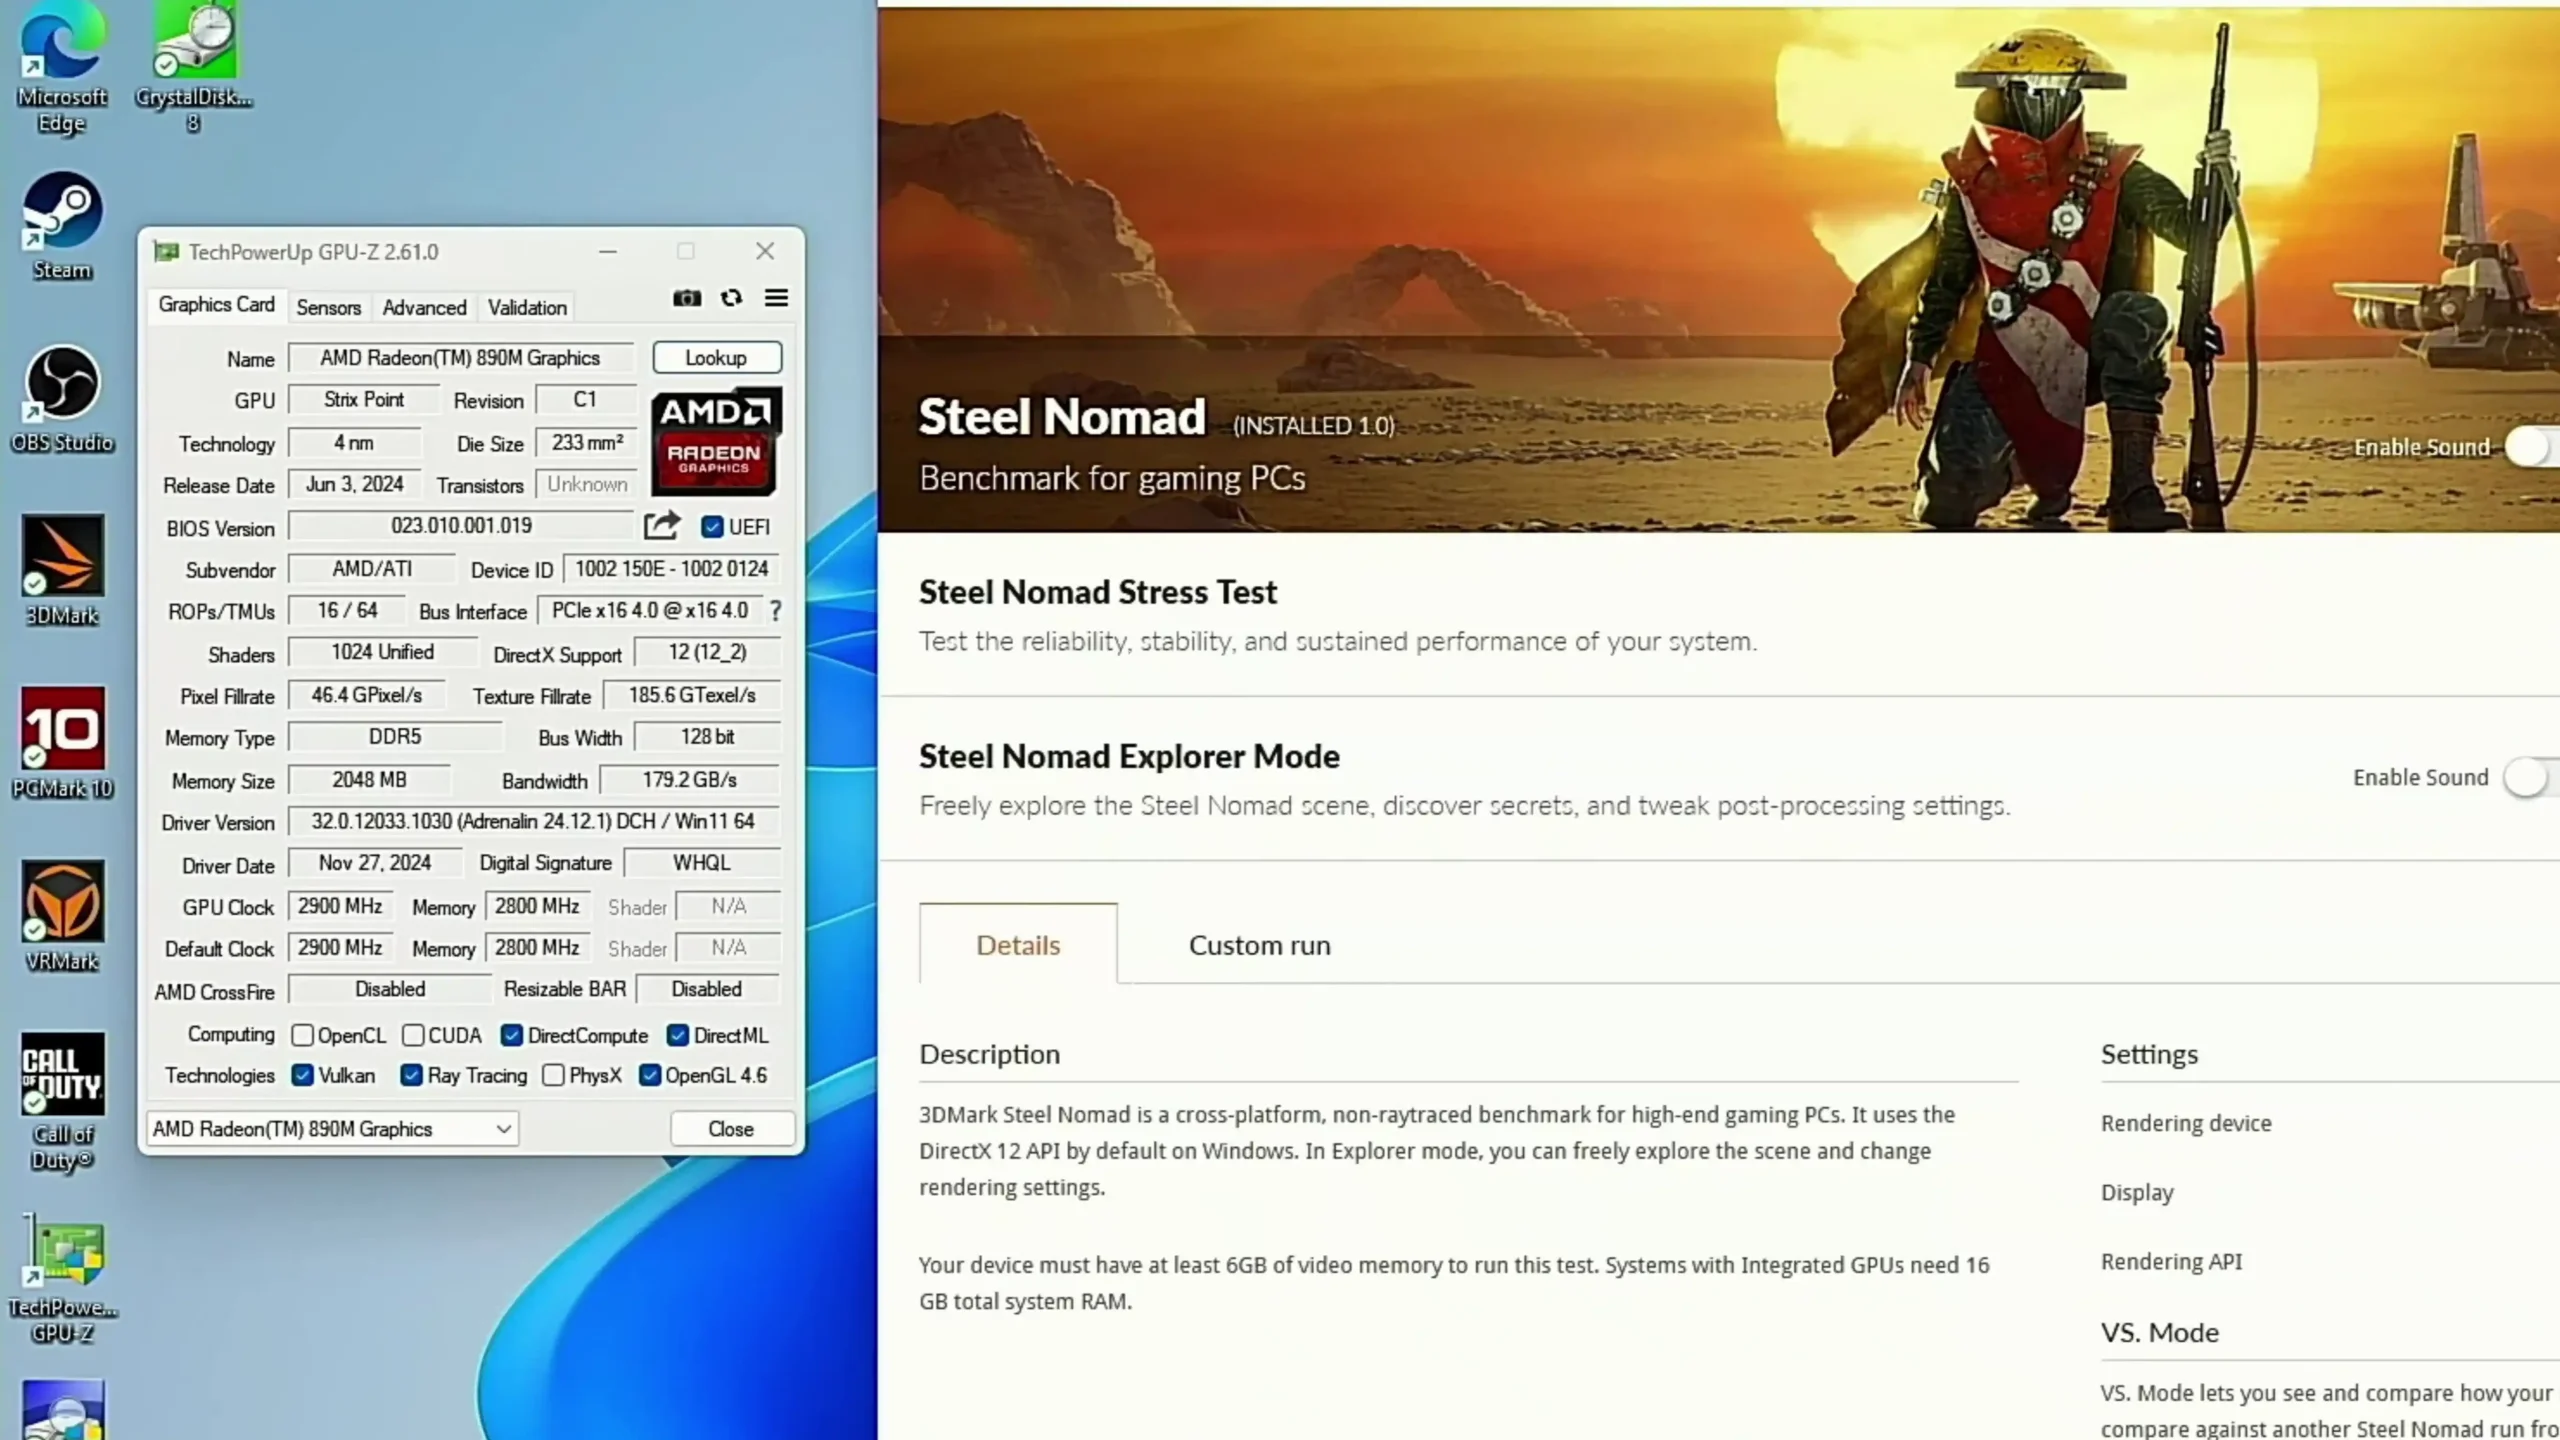2560x1440 pixels.
Task: Open PCMark 10 desktop icon
Action: coord(62,743)
